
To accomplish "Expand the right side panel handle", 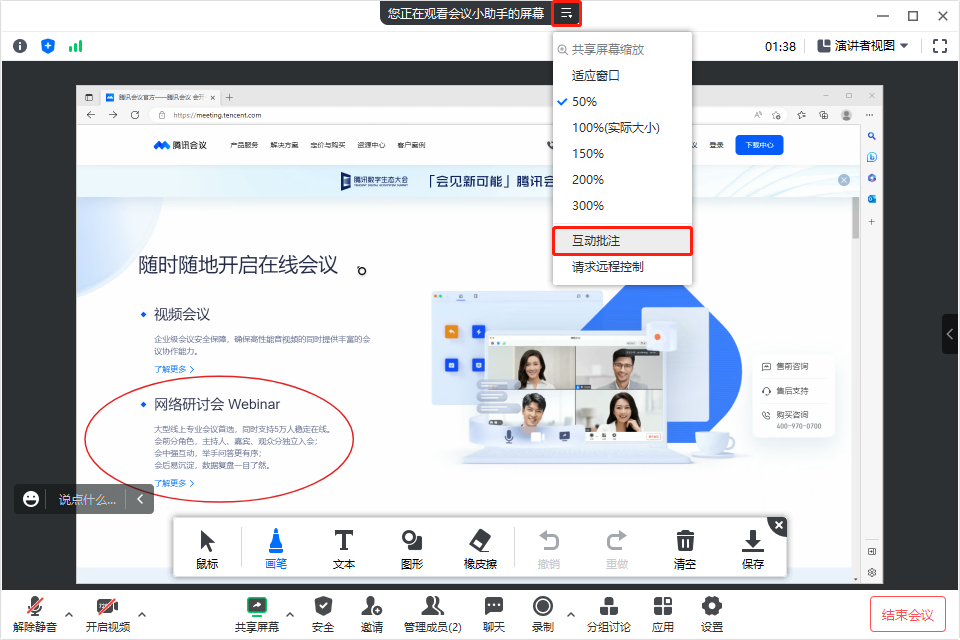I will (950, 334).
